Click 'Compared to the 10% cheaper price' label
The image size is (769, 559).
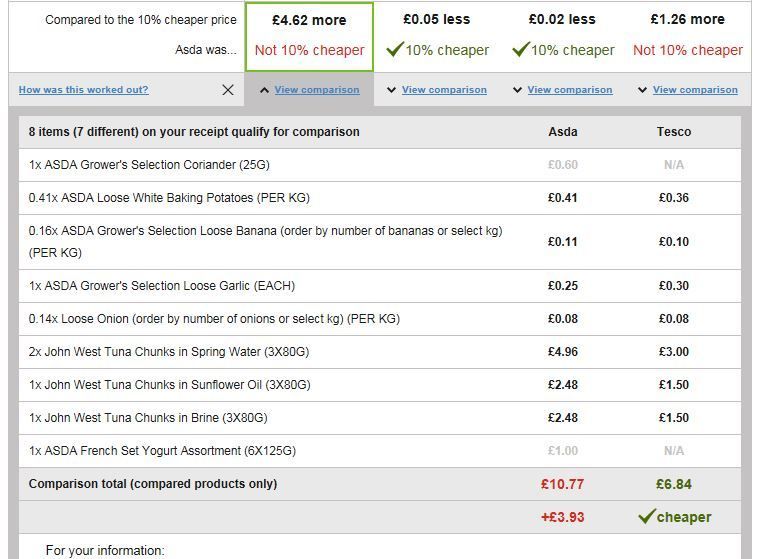pos(141,20)
